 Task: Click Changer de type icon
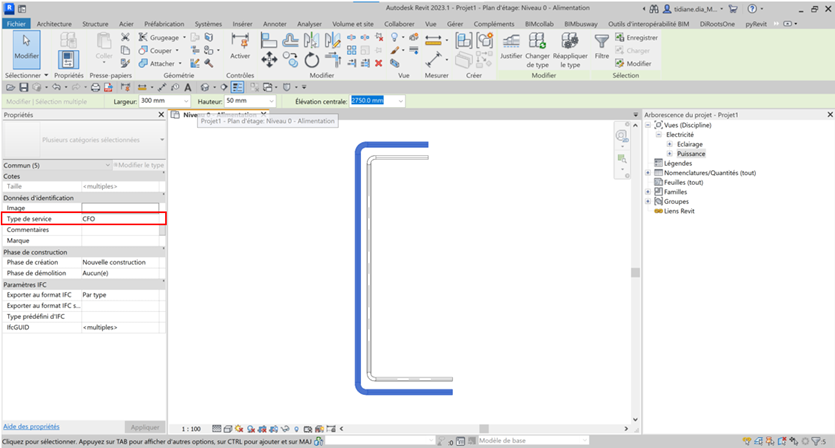(537, 42)
